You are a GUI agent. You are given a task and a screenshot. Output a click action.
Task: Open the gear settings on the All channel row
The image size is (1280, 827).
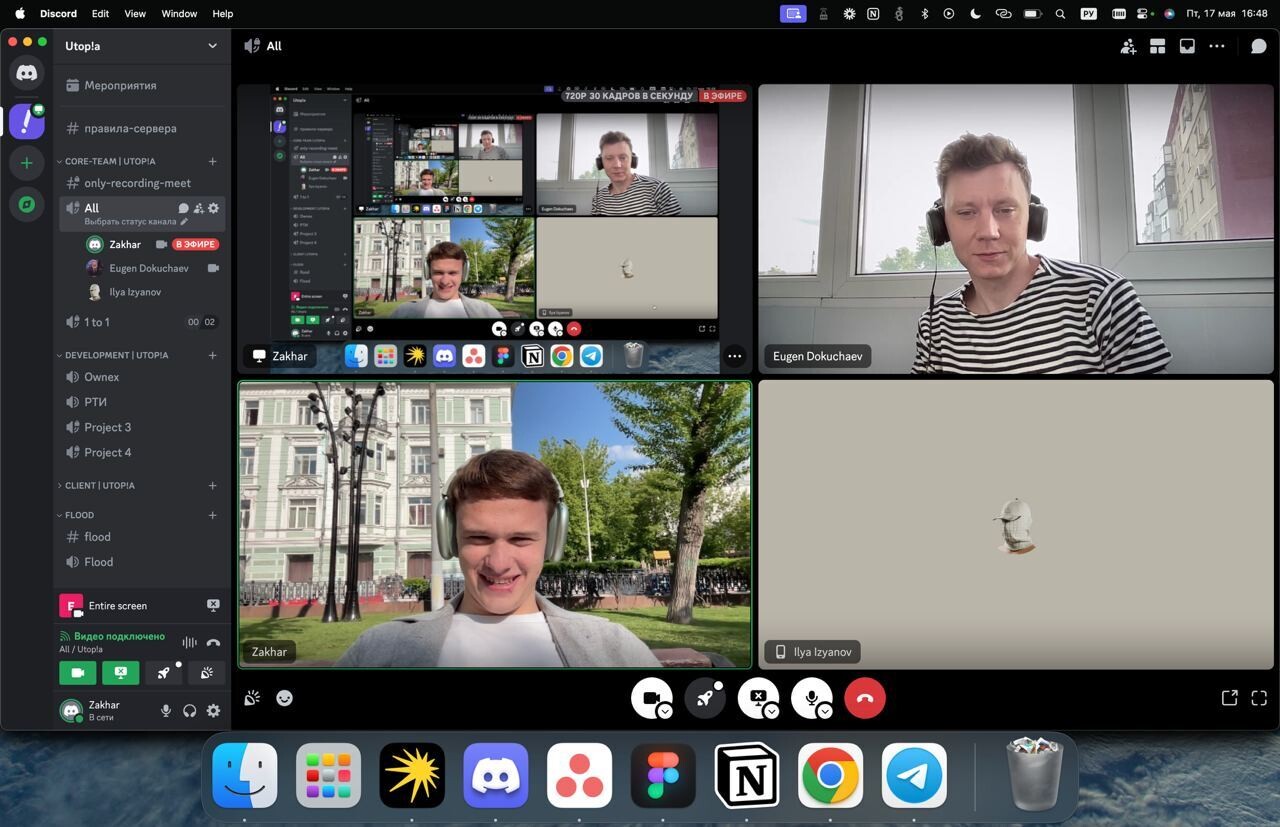(213, 208)
